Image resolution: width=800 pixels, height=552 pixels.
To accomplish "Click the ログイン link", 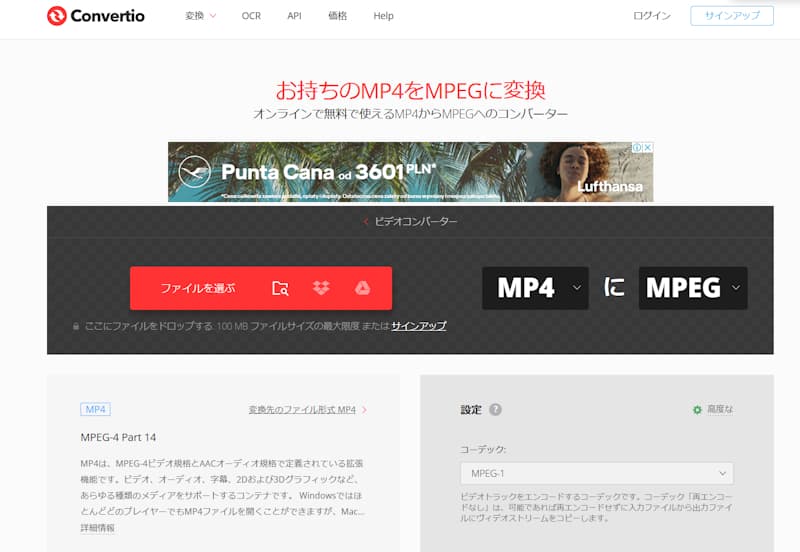I will click(653, 16).
